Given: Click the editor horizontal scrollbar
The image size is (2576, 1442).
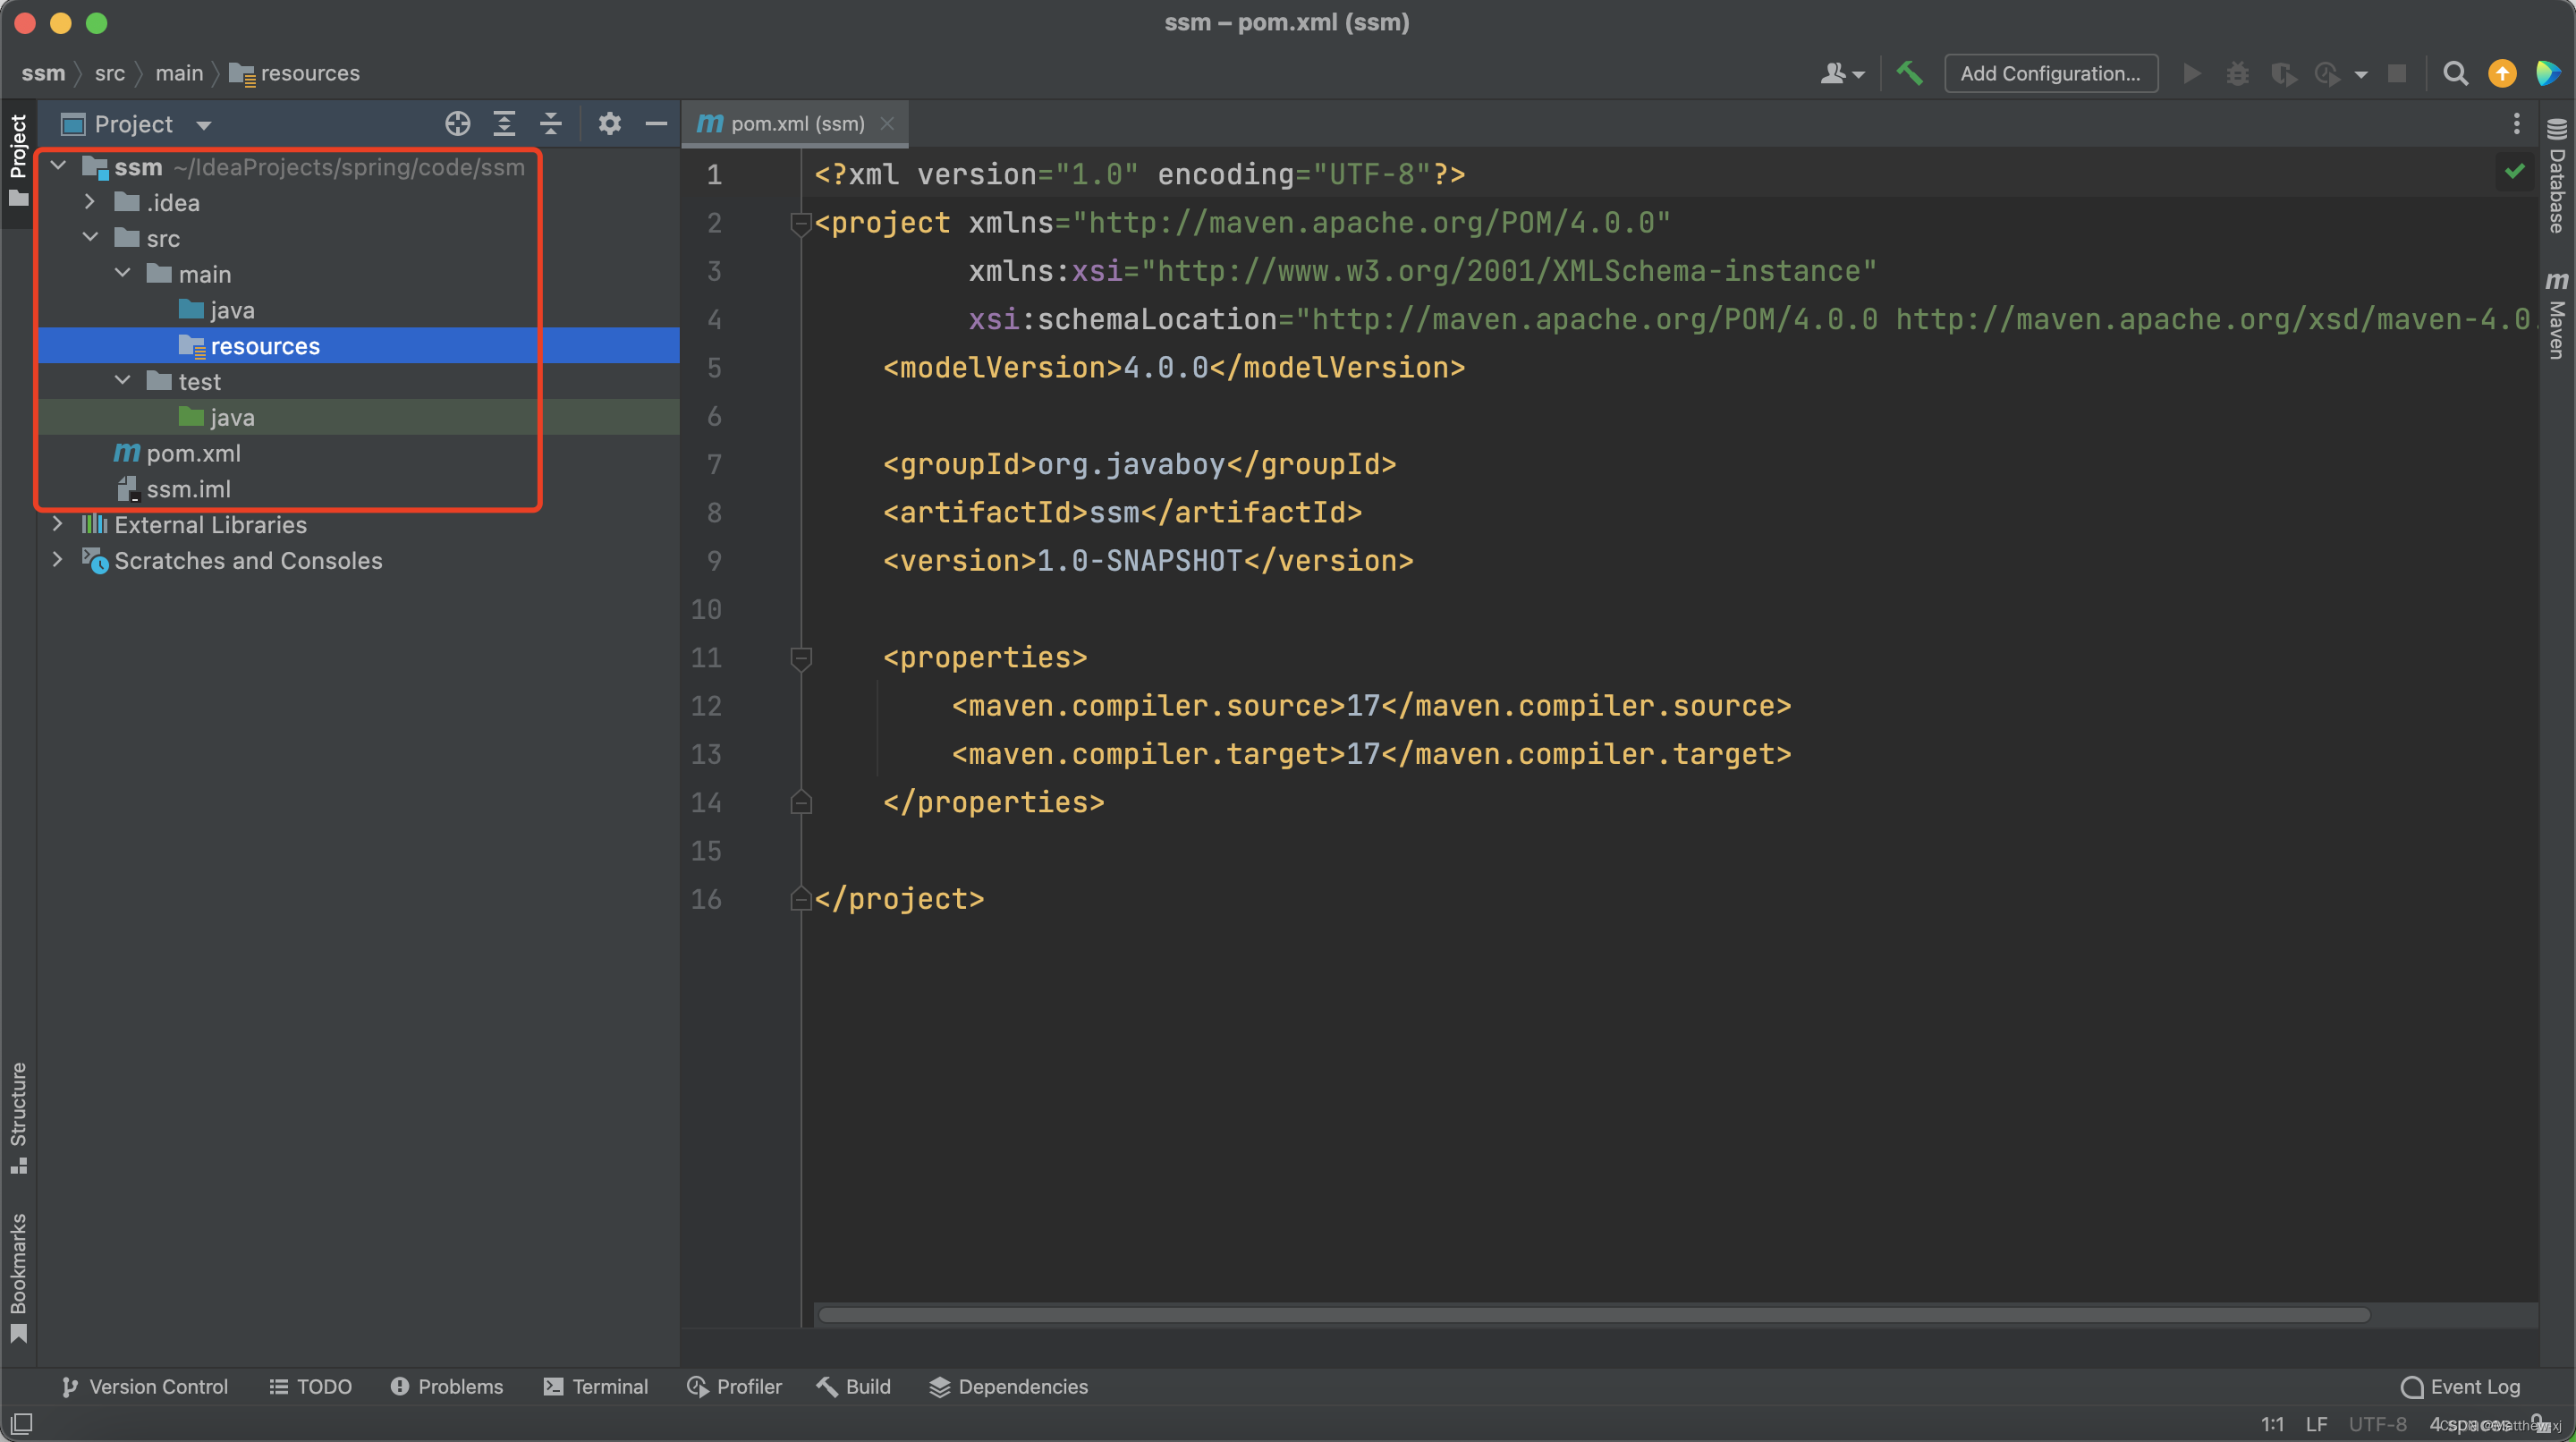Looking at the screenshot, I should point(1594,1314).
